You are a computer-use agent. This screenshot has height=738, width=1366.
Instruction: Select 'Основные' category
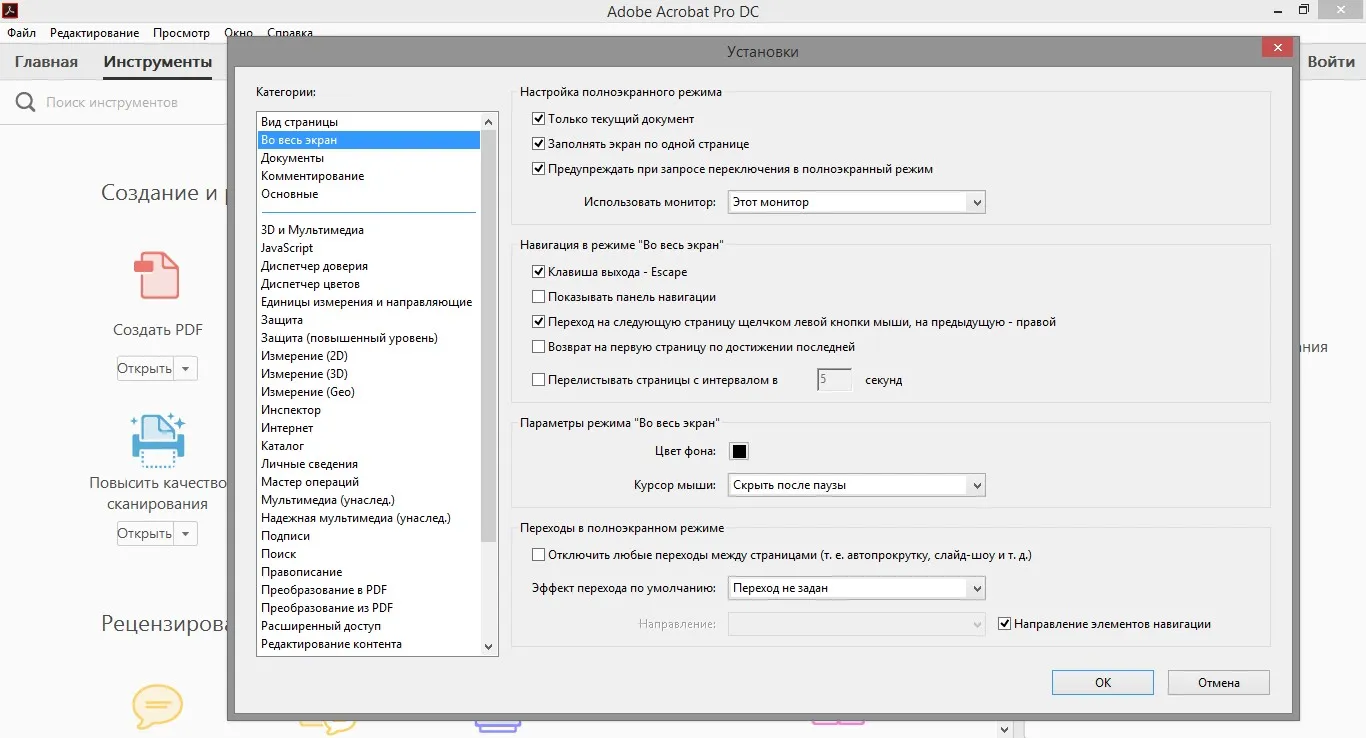click(x=369, y=194)
